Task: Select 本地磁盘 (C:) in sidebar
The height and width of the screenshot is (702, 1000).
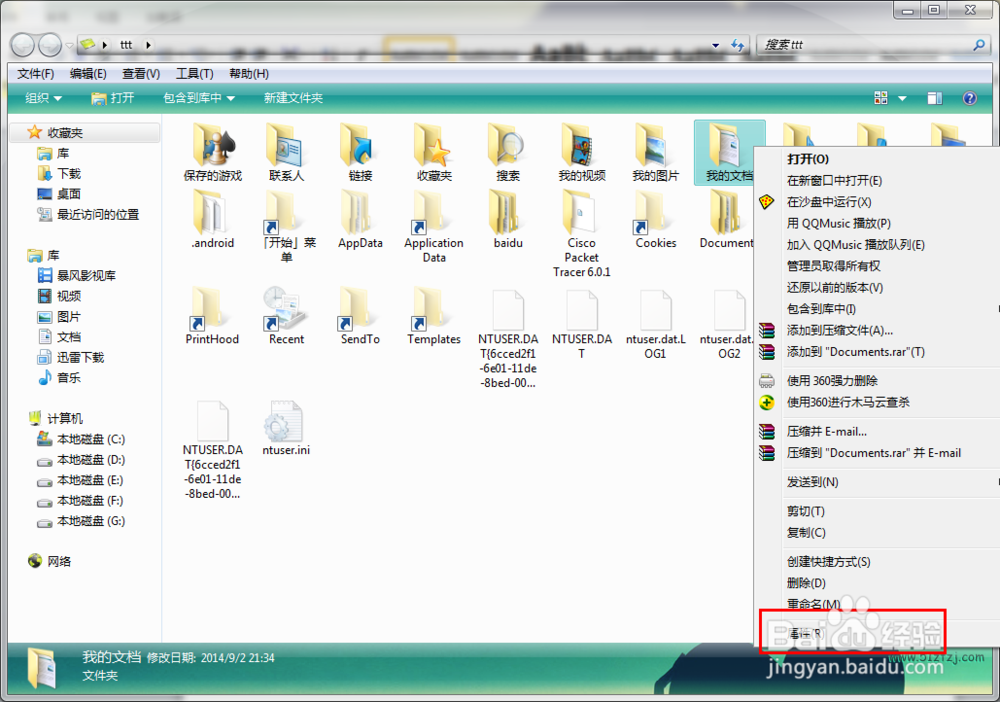Action: tap(81, 439)
